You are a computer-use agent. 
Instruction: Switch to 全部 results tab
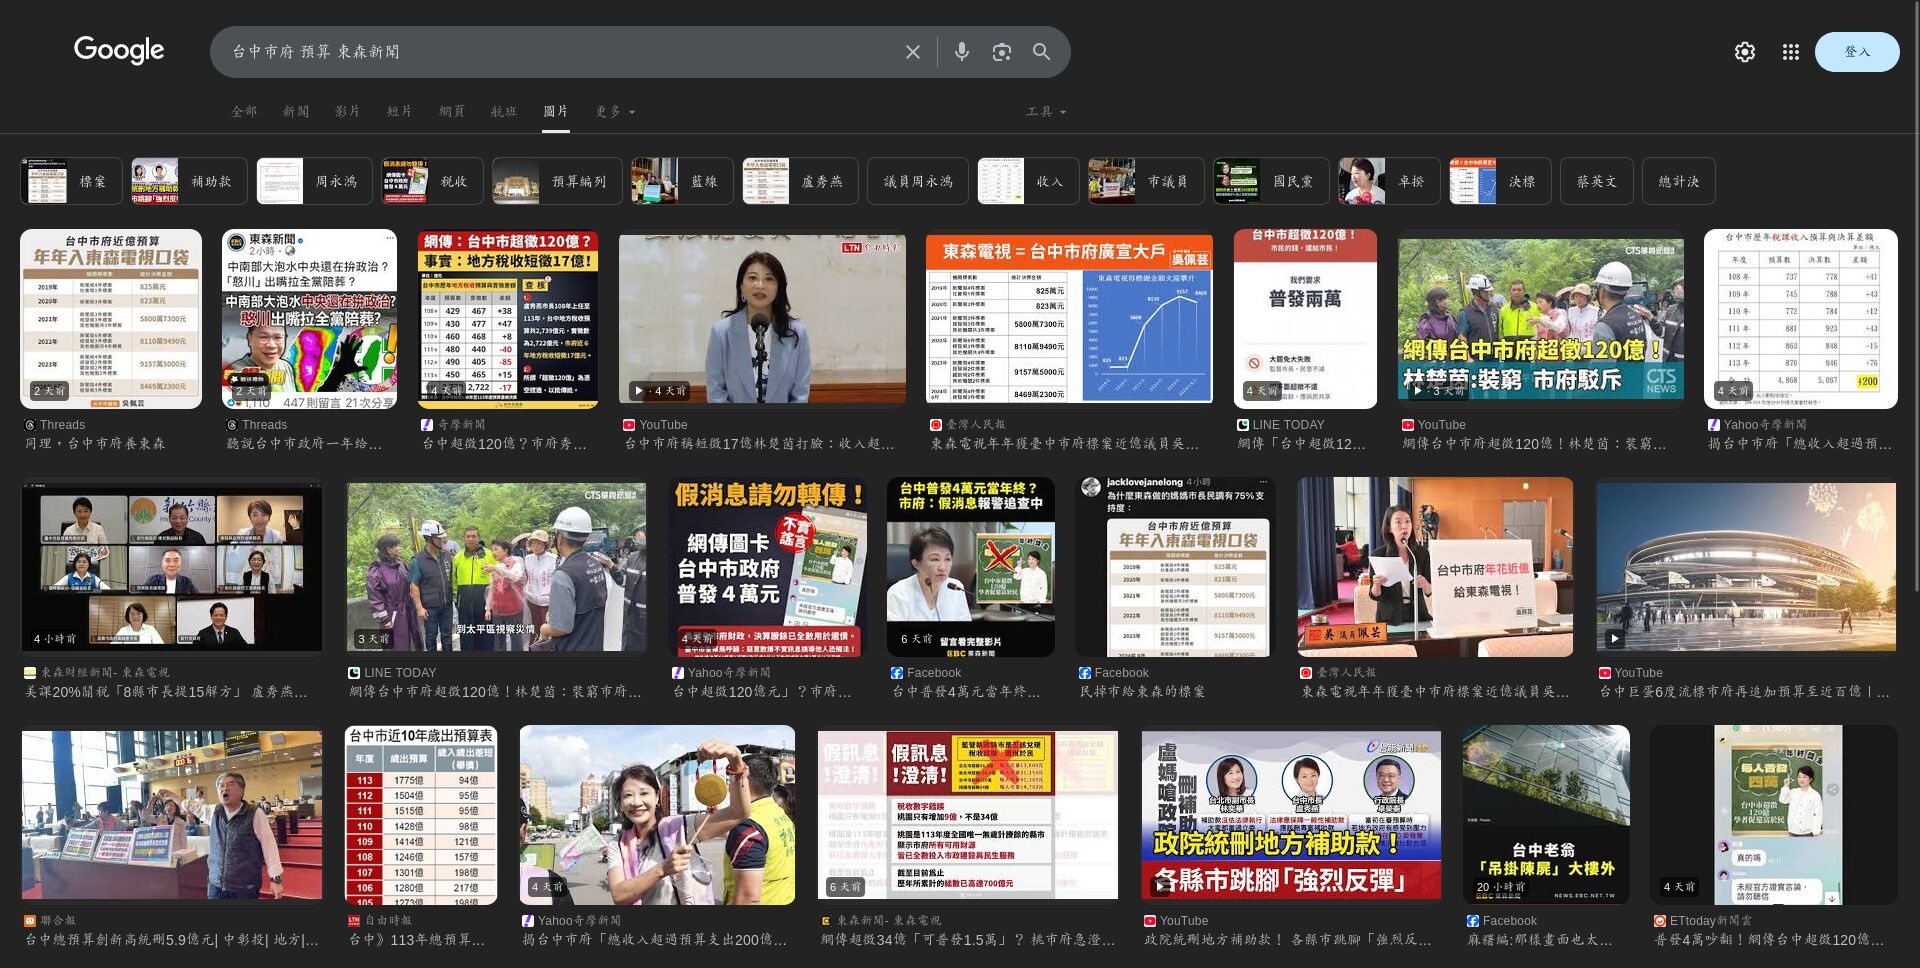(244, 111)
